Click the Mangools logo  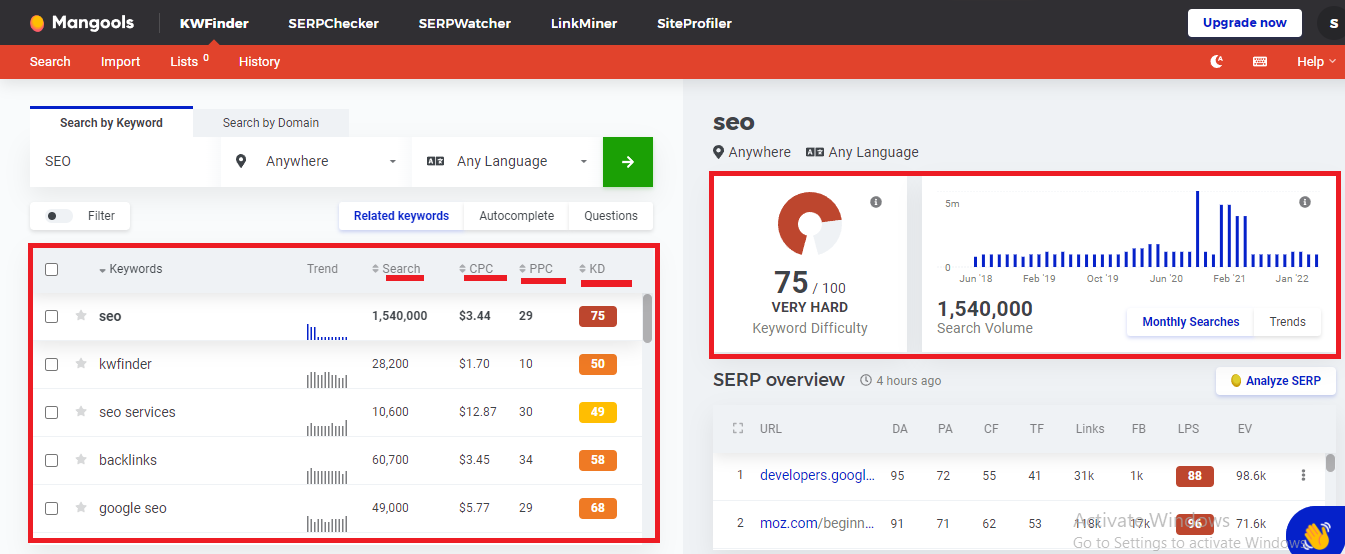(x=81, y=22)
